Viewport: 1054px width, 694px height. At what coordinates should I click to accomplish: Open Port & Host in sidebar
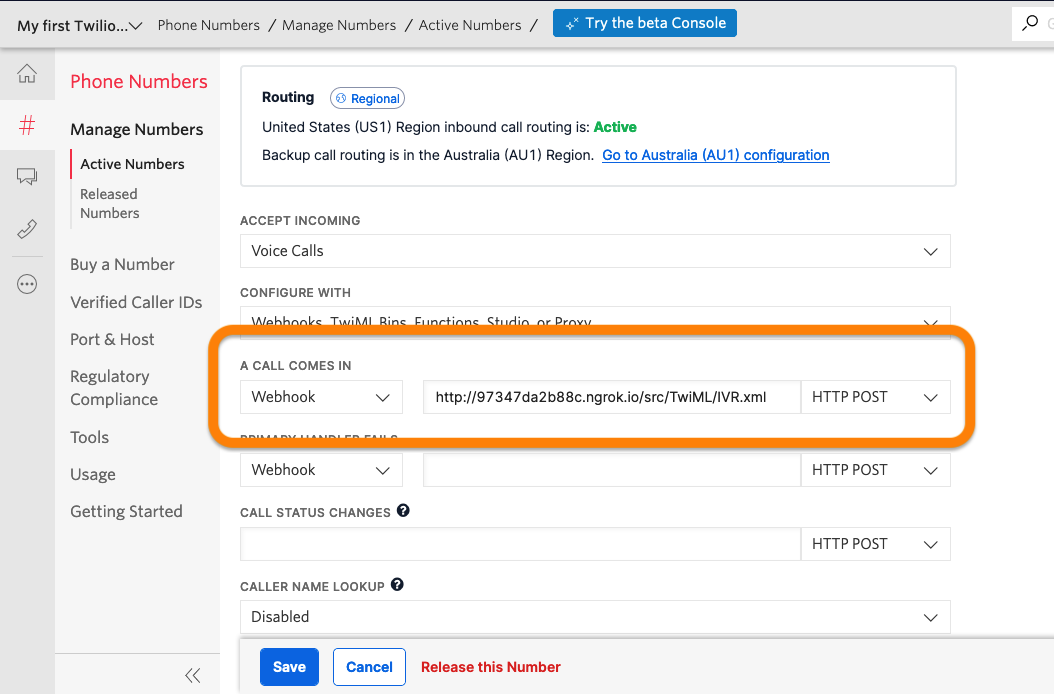112,339
